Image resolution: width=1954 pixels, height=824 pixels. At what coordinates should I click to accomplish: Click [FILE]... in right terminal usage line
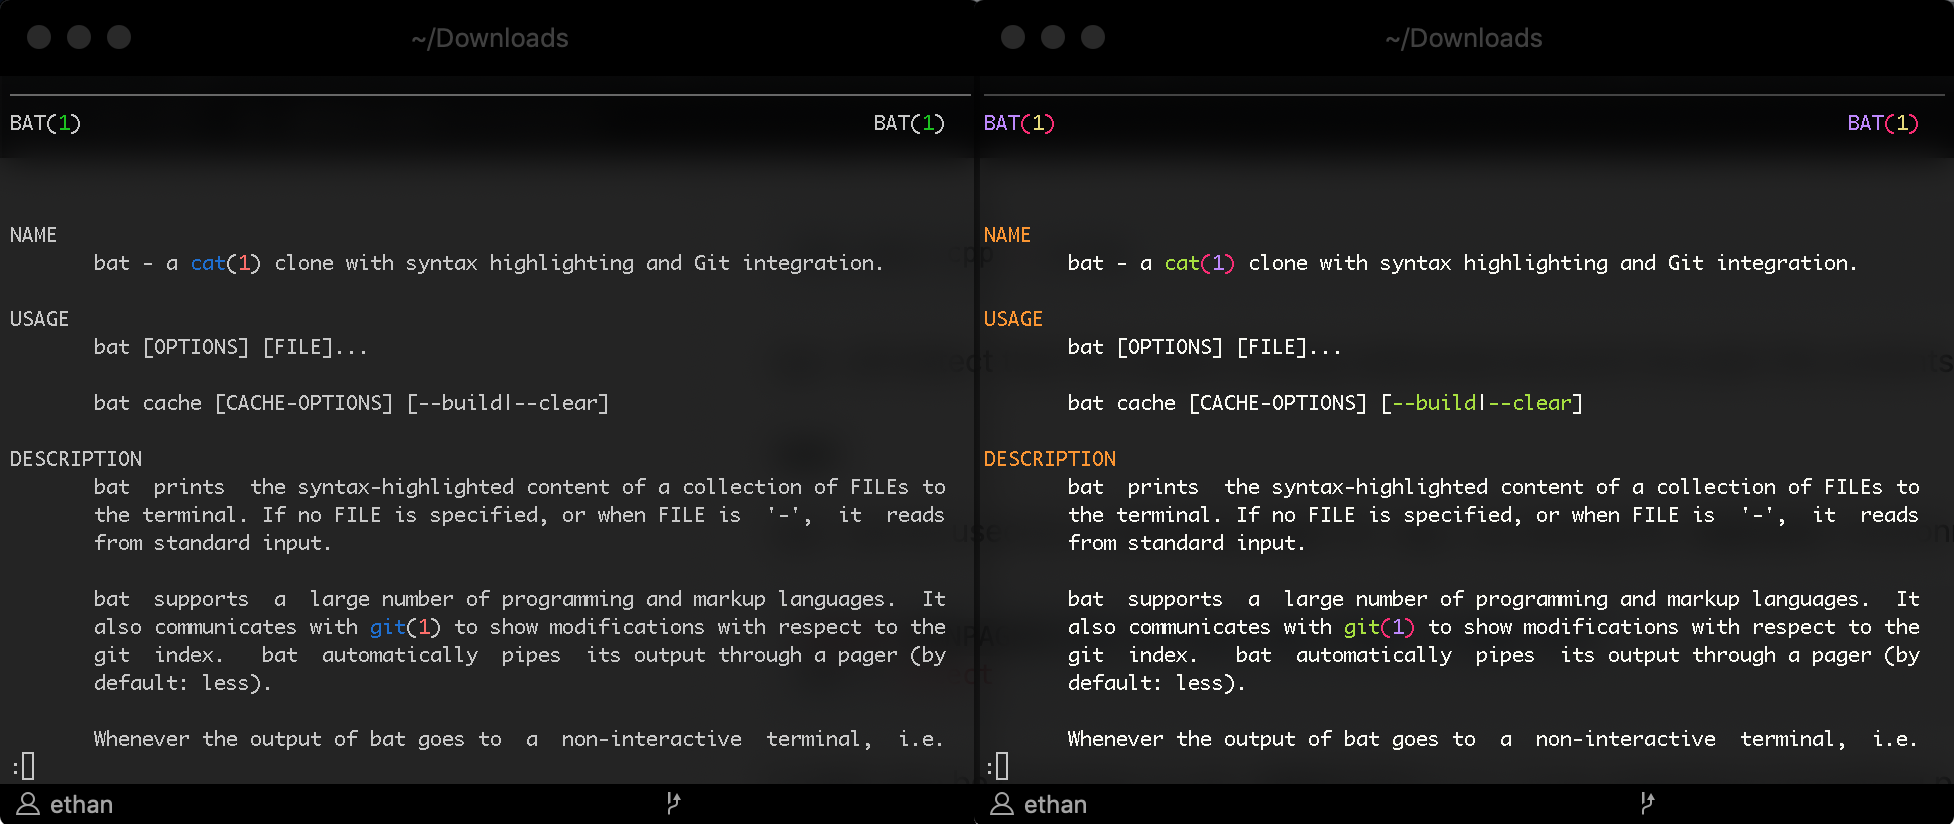coord(1290,347)
